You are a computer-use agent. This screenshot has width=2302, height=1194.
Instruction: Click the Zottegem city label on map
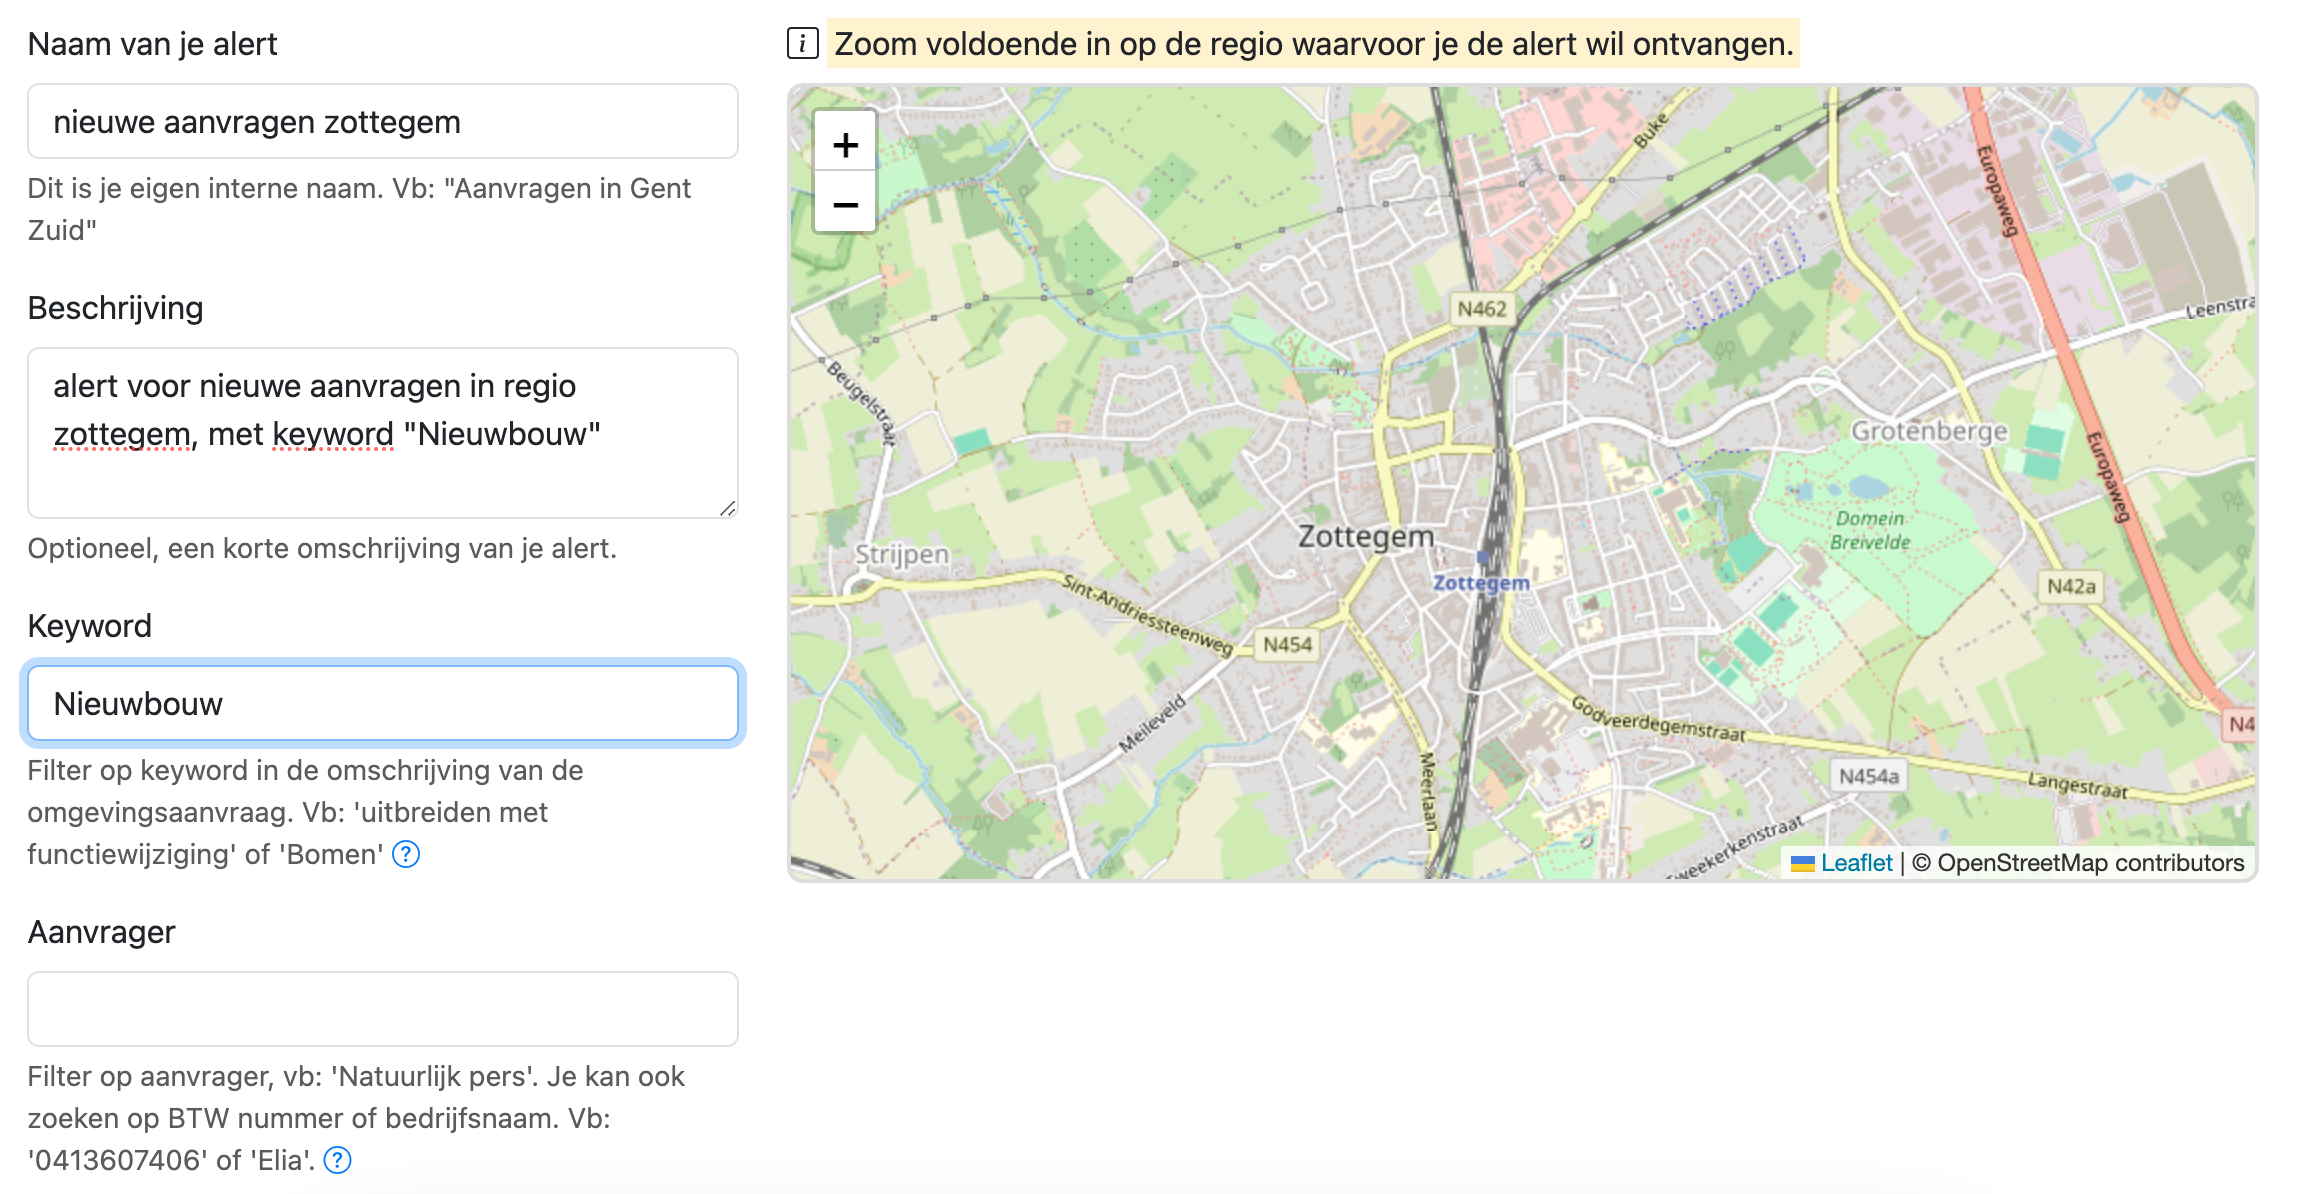[1365, 536]
